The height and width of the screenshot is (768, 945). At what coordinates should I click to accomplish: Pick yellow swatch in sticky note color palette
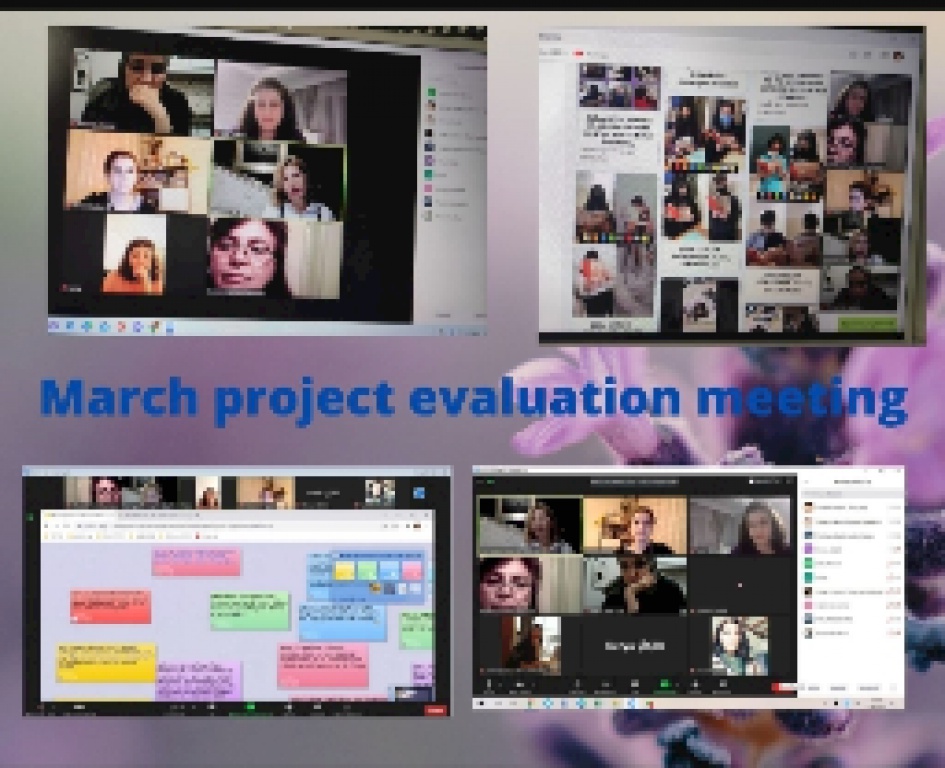click(345, 571)
